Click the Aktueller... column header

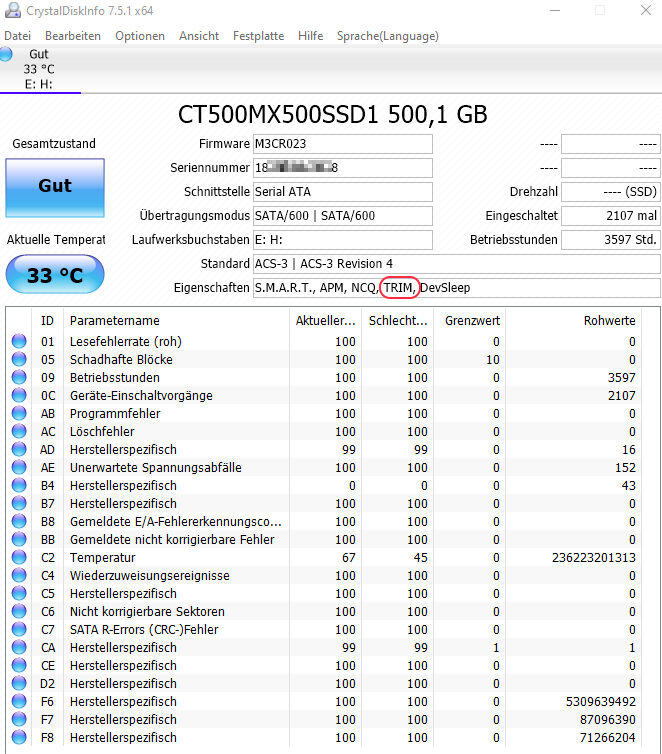pyautogui.click(x=325, y=321)
